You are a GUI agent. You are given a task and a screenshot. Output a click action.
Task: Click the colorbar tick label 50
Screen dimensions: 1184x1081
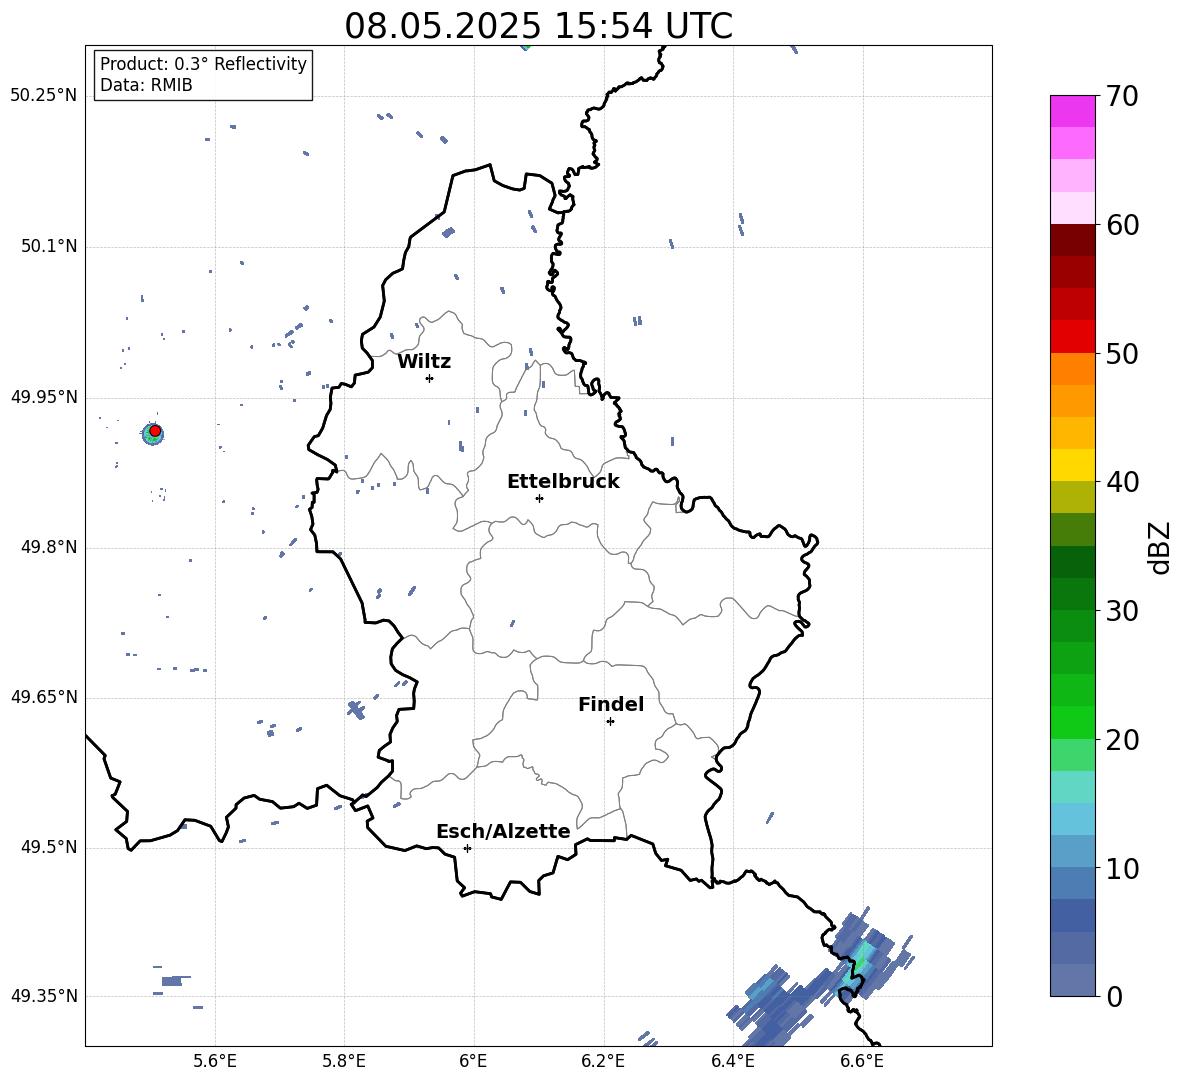1122,354
